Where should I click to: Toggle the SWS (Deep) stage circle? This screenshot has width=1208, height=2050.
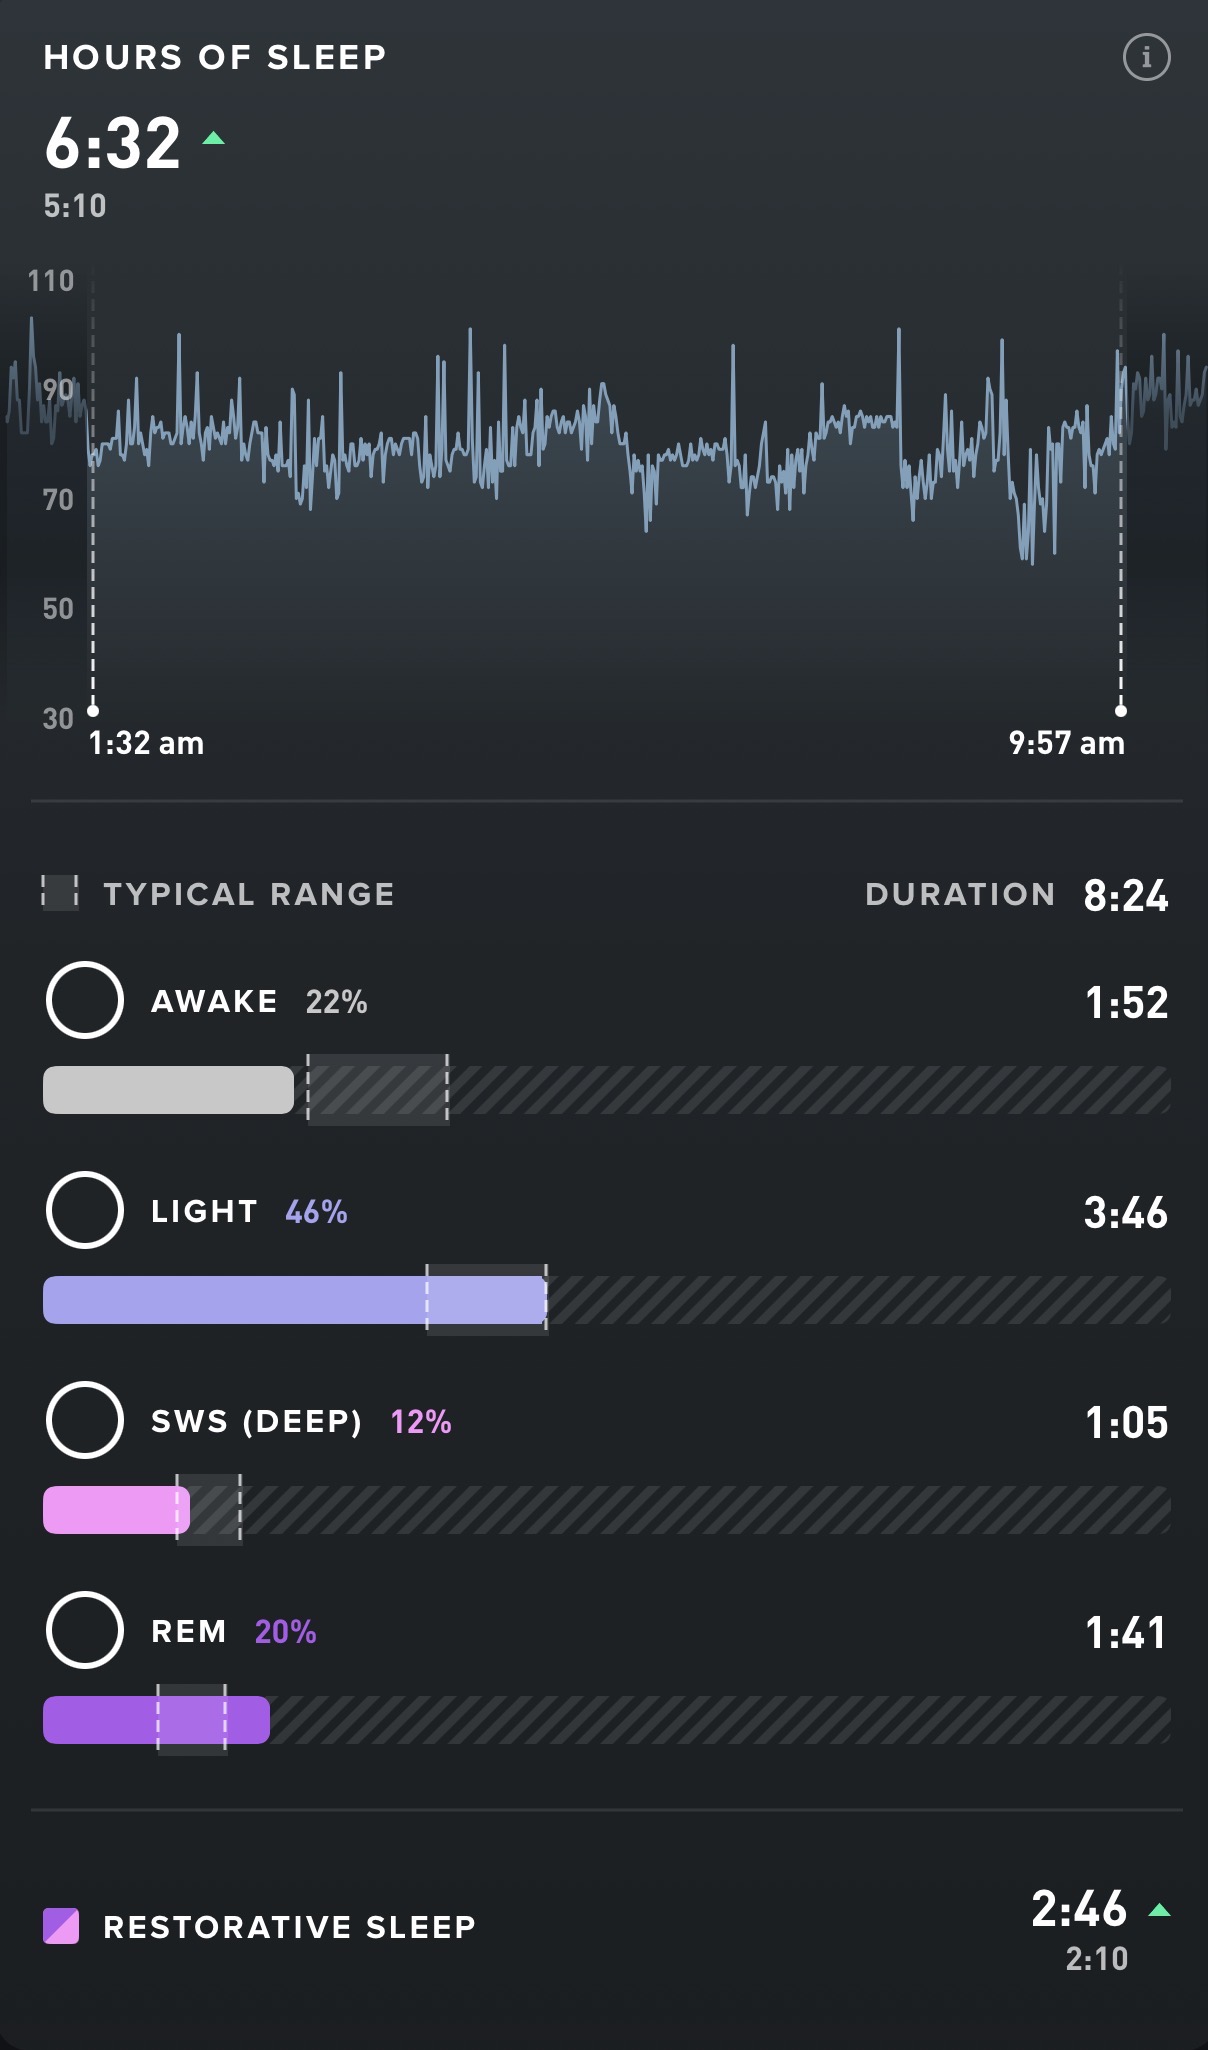tap(85, 1420)
